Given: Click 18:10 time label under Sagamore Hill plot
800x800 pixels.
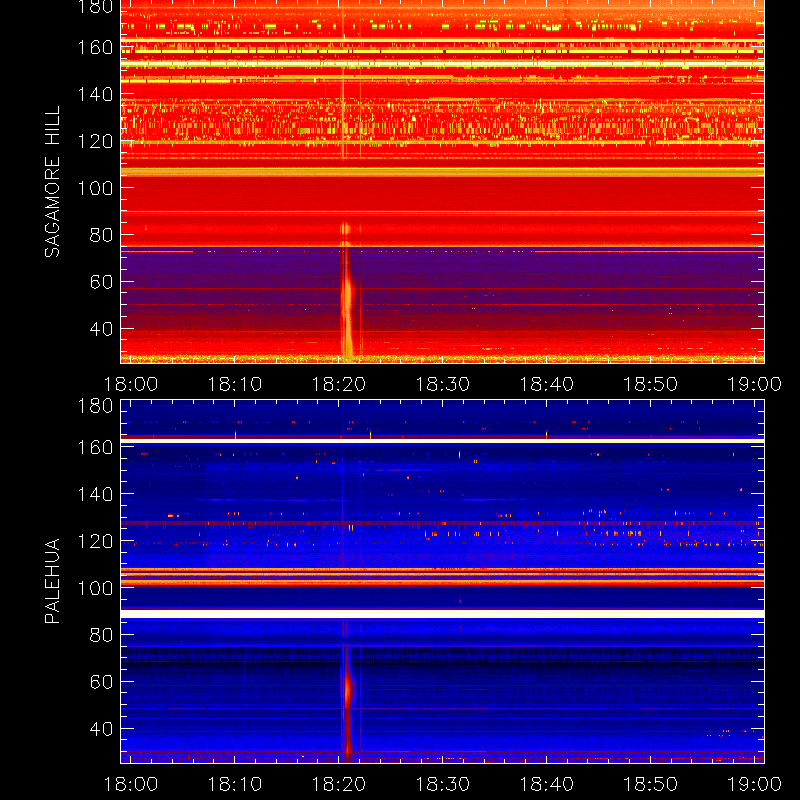Looking at the screenshot, I should click(235, 384).
